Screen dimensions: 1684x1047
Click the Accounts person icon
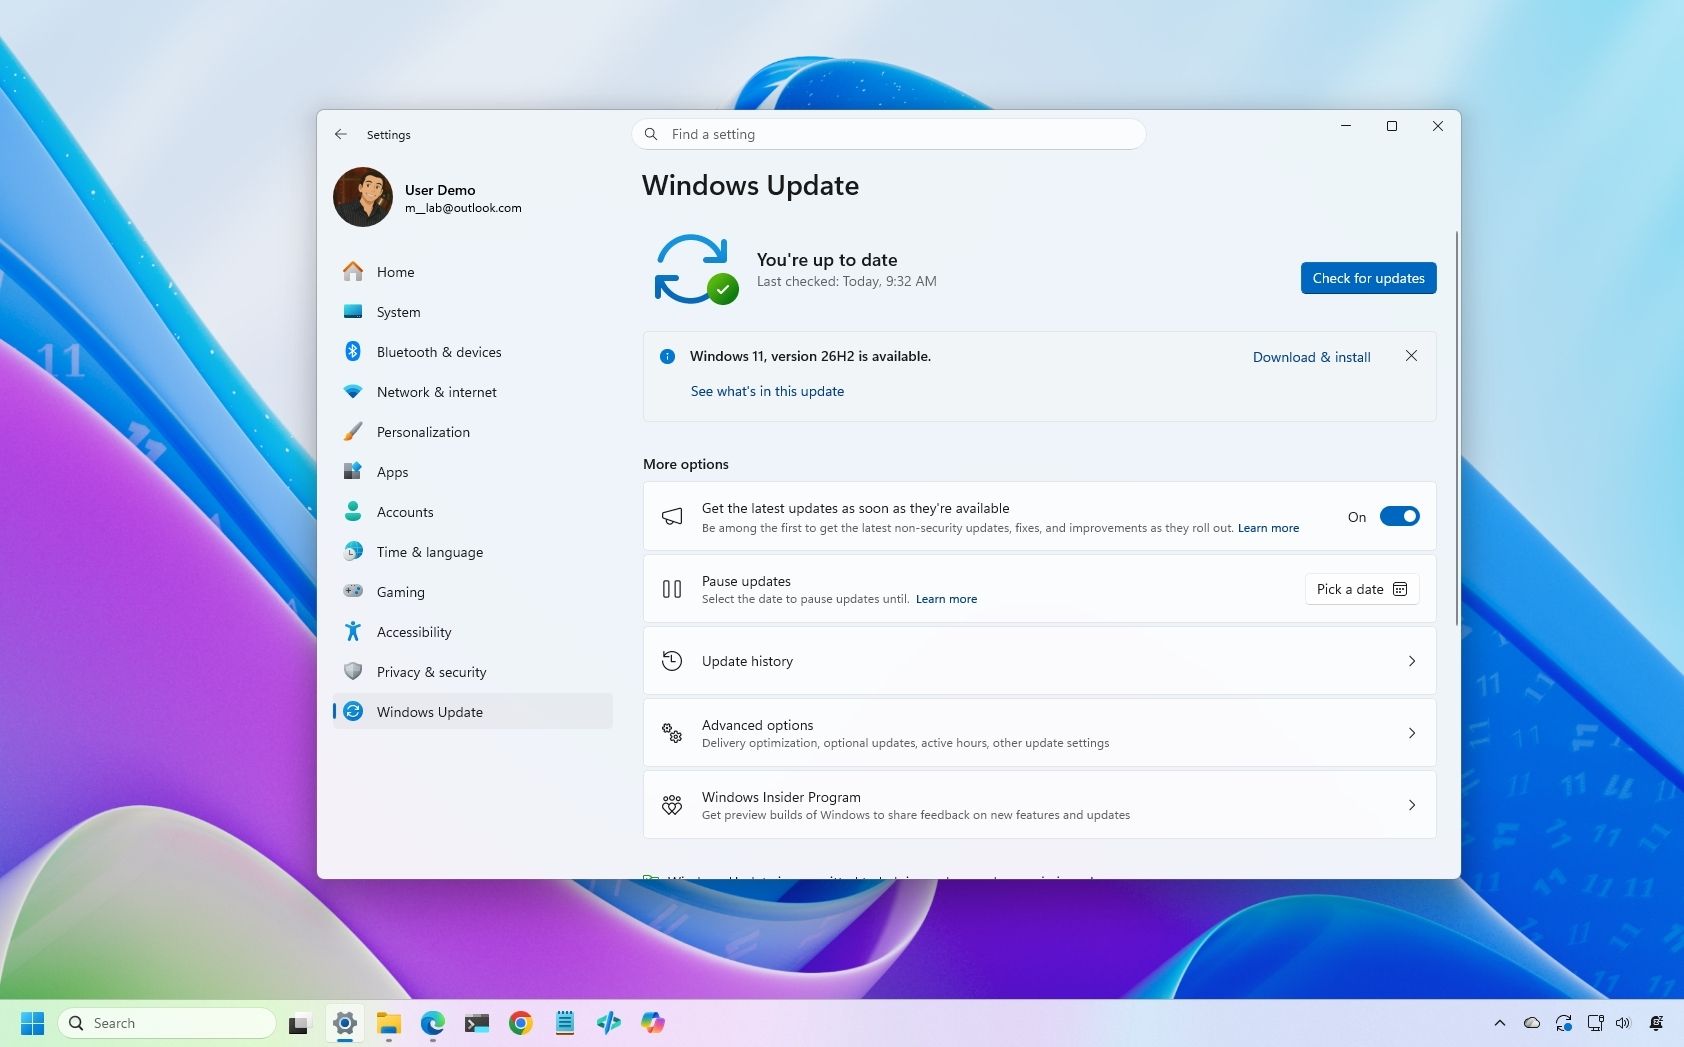point(353,512)
